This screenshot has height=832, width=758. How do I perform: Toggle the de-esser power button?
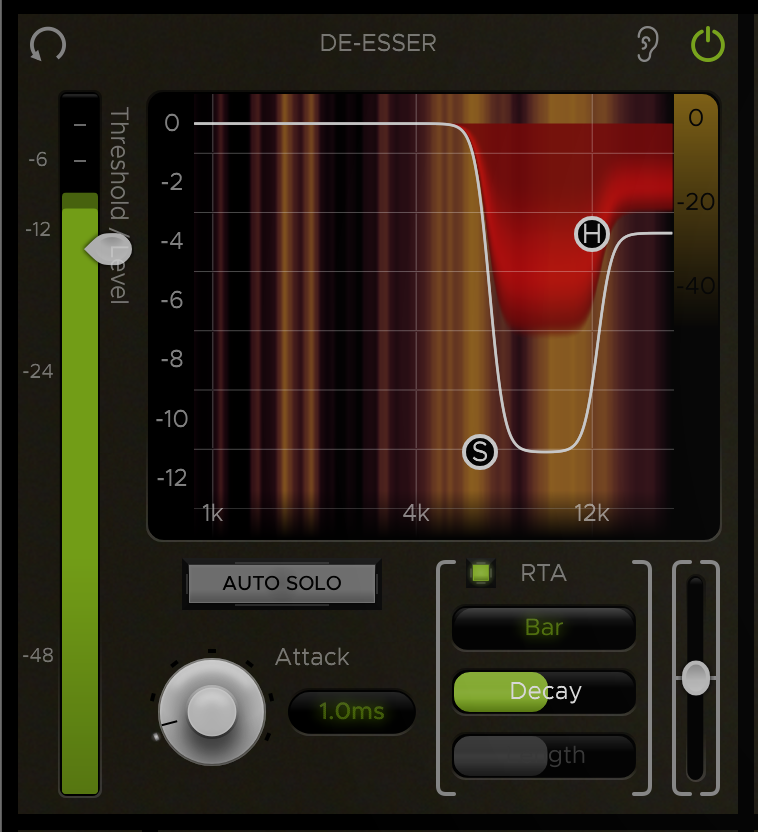(x=708, y=45)
